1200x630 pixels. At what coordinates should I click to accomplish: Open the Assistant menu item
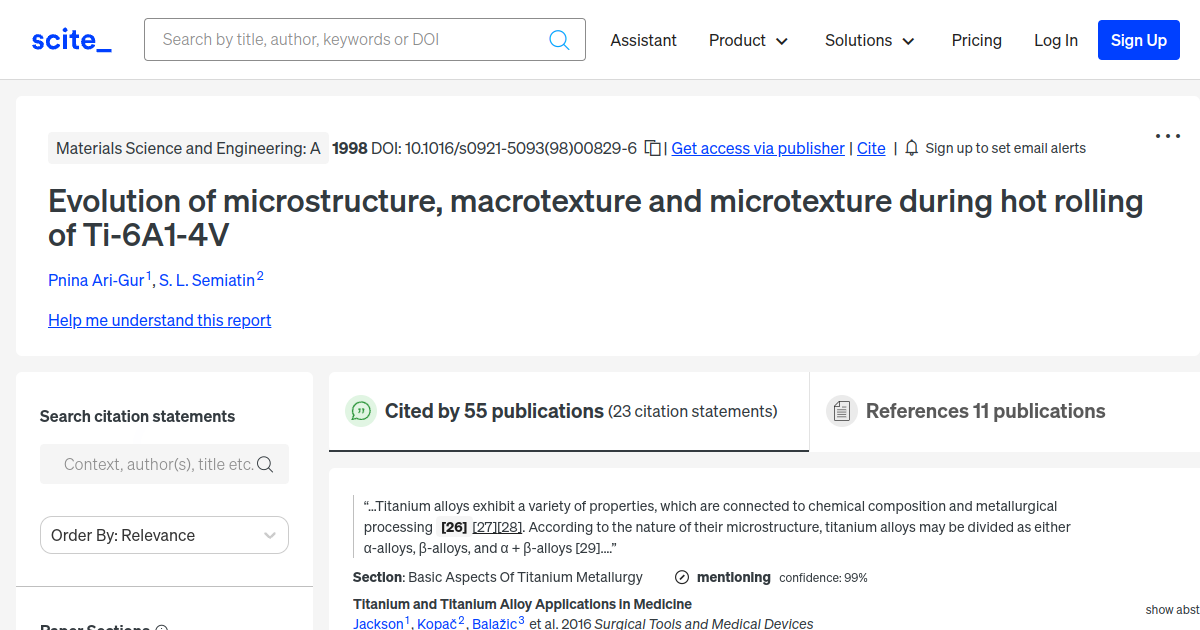point(643,40)
